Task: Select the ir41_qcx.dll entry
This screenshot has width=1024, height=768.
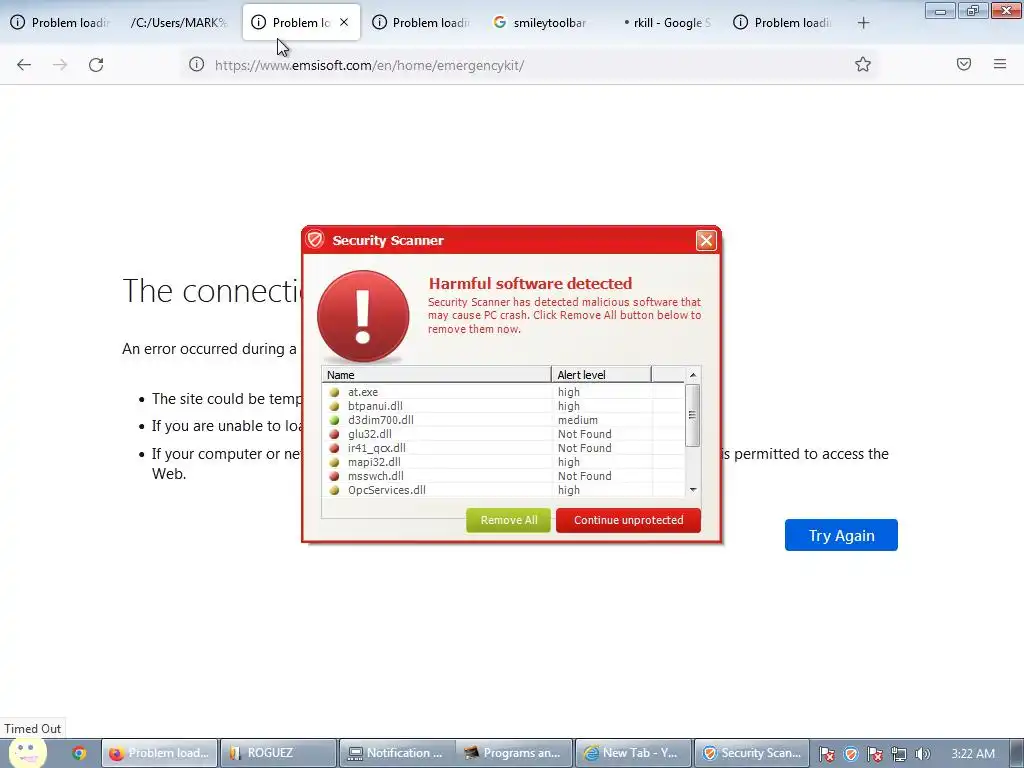Action: 503,448
